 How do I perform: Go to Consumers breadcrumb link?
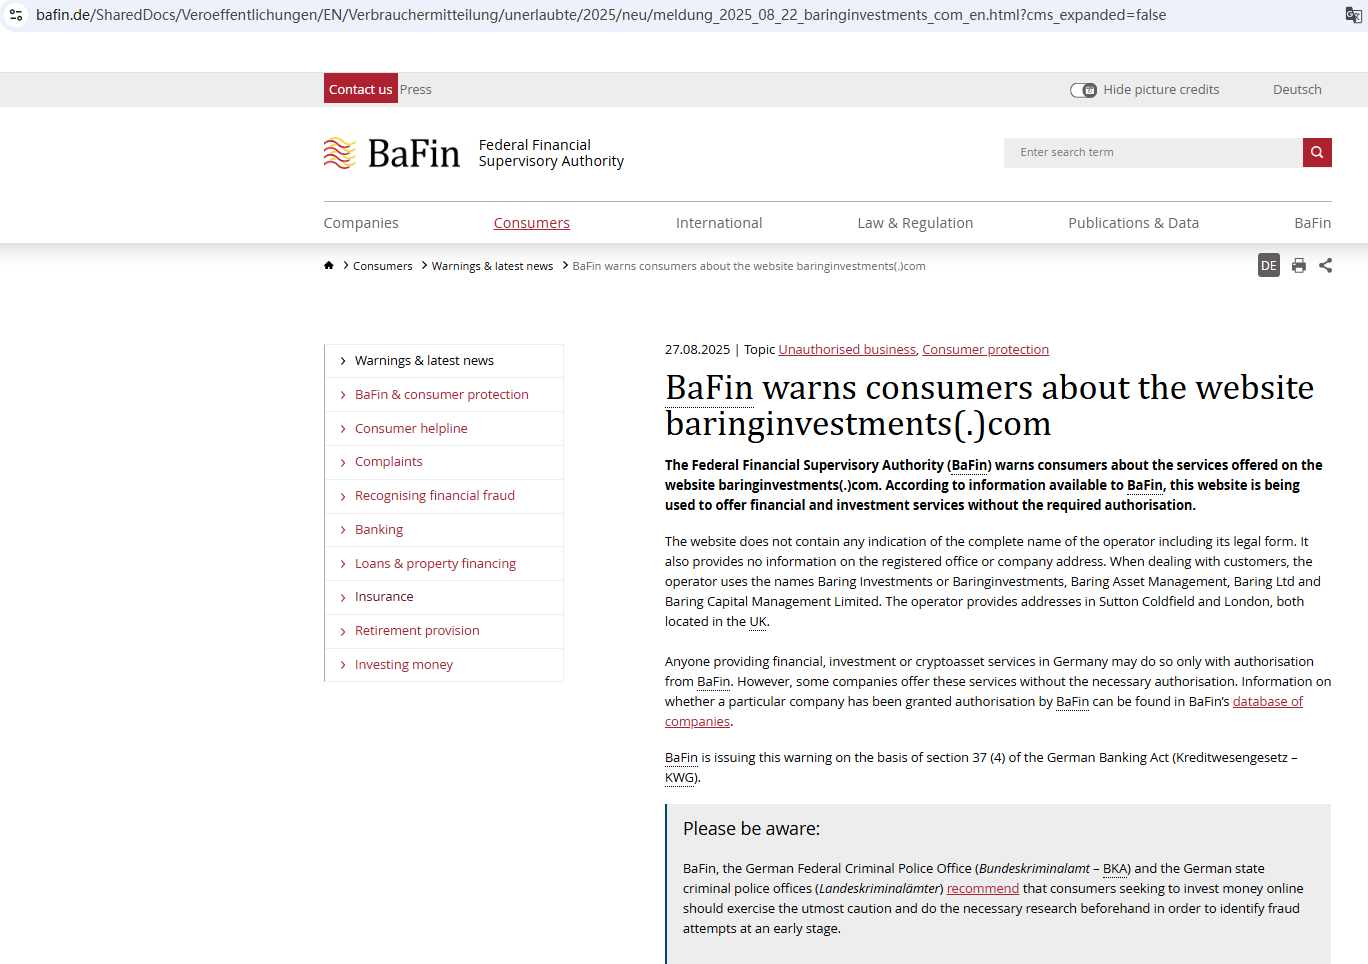coord(383,266)
